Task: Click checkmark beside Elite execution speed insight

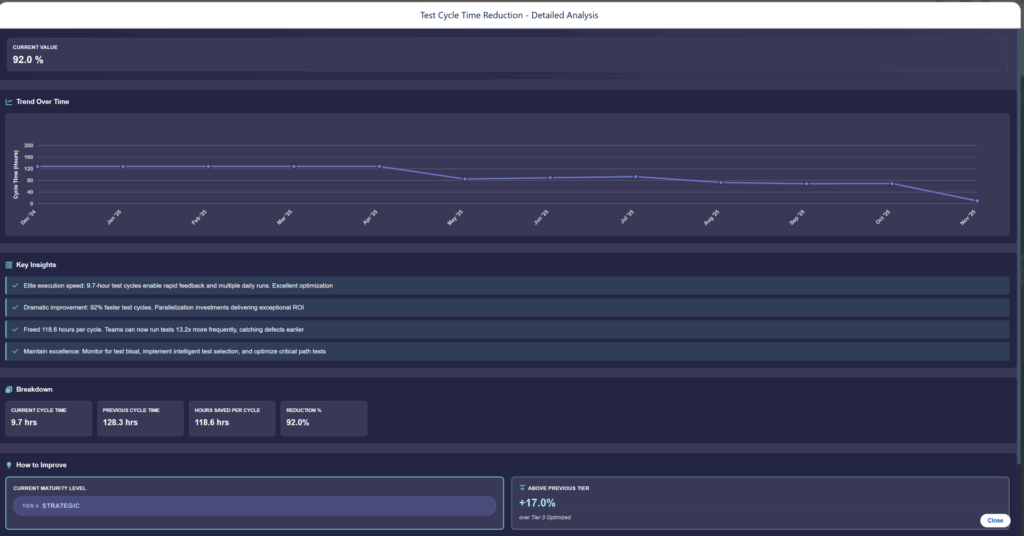Action: point(15,286)
